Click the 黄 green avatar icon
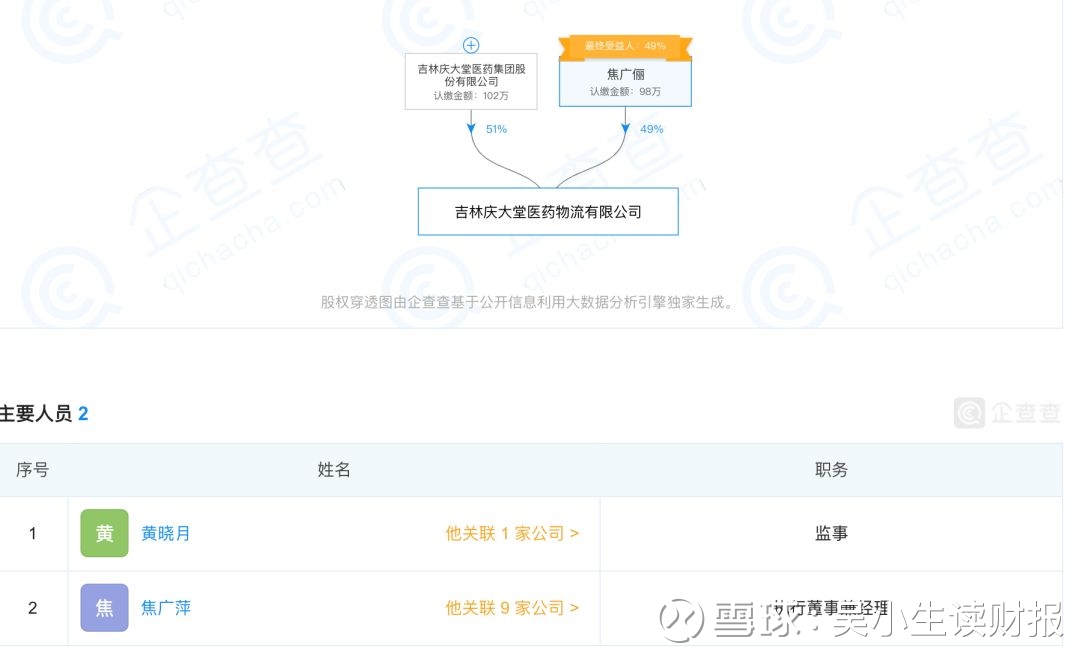 tap(104, 533)
